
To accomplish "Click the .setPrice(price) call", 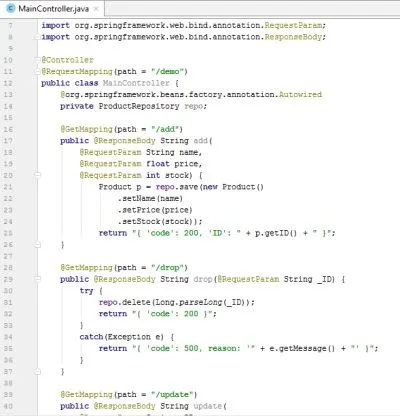I will (x=155, y=210).
